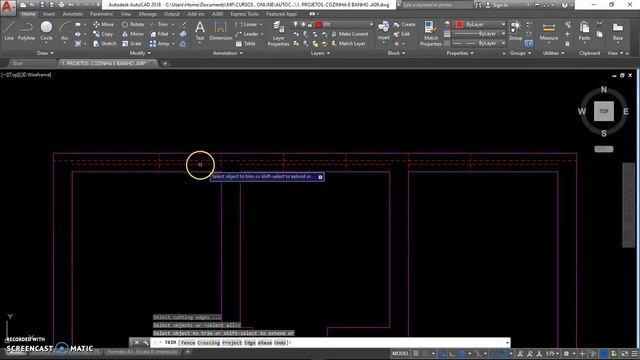640x360 pixels.
Task: Activate the Scale command
Action: coord(132,44)
